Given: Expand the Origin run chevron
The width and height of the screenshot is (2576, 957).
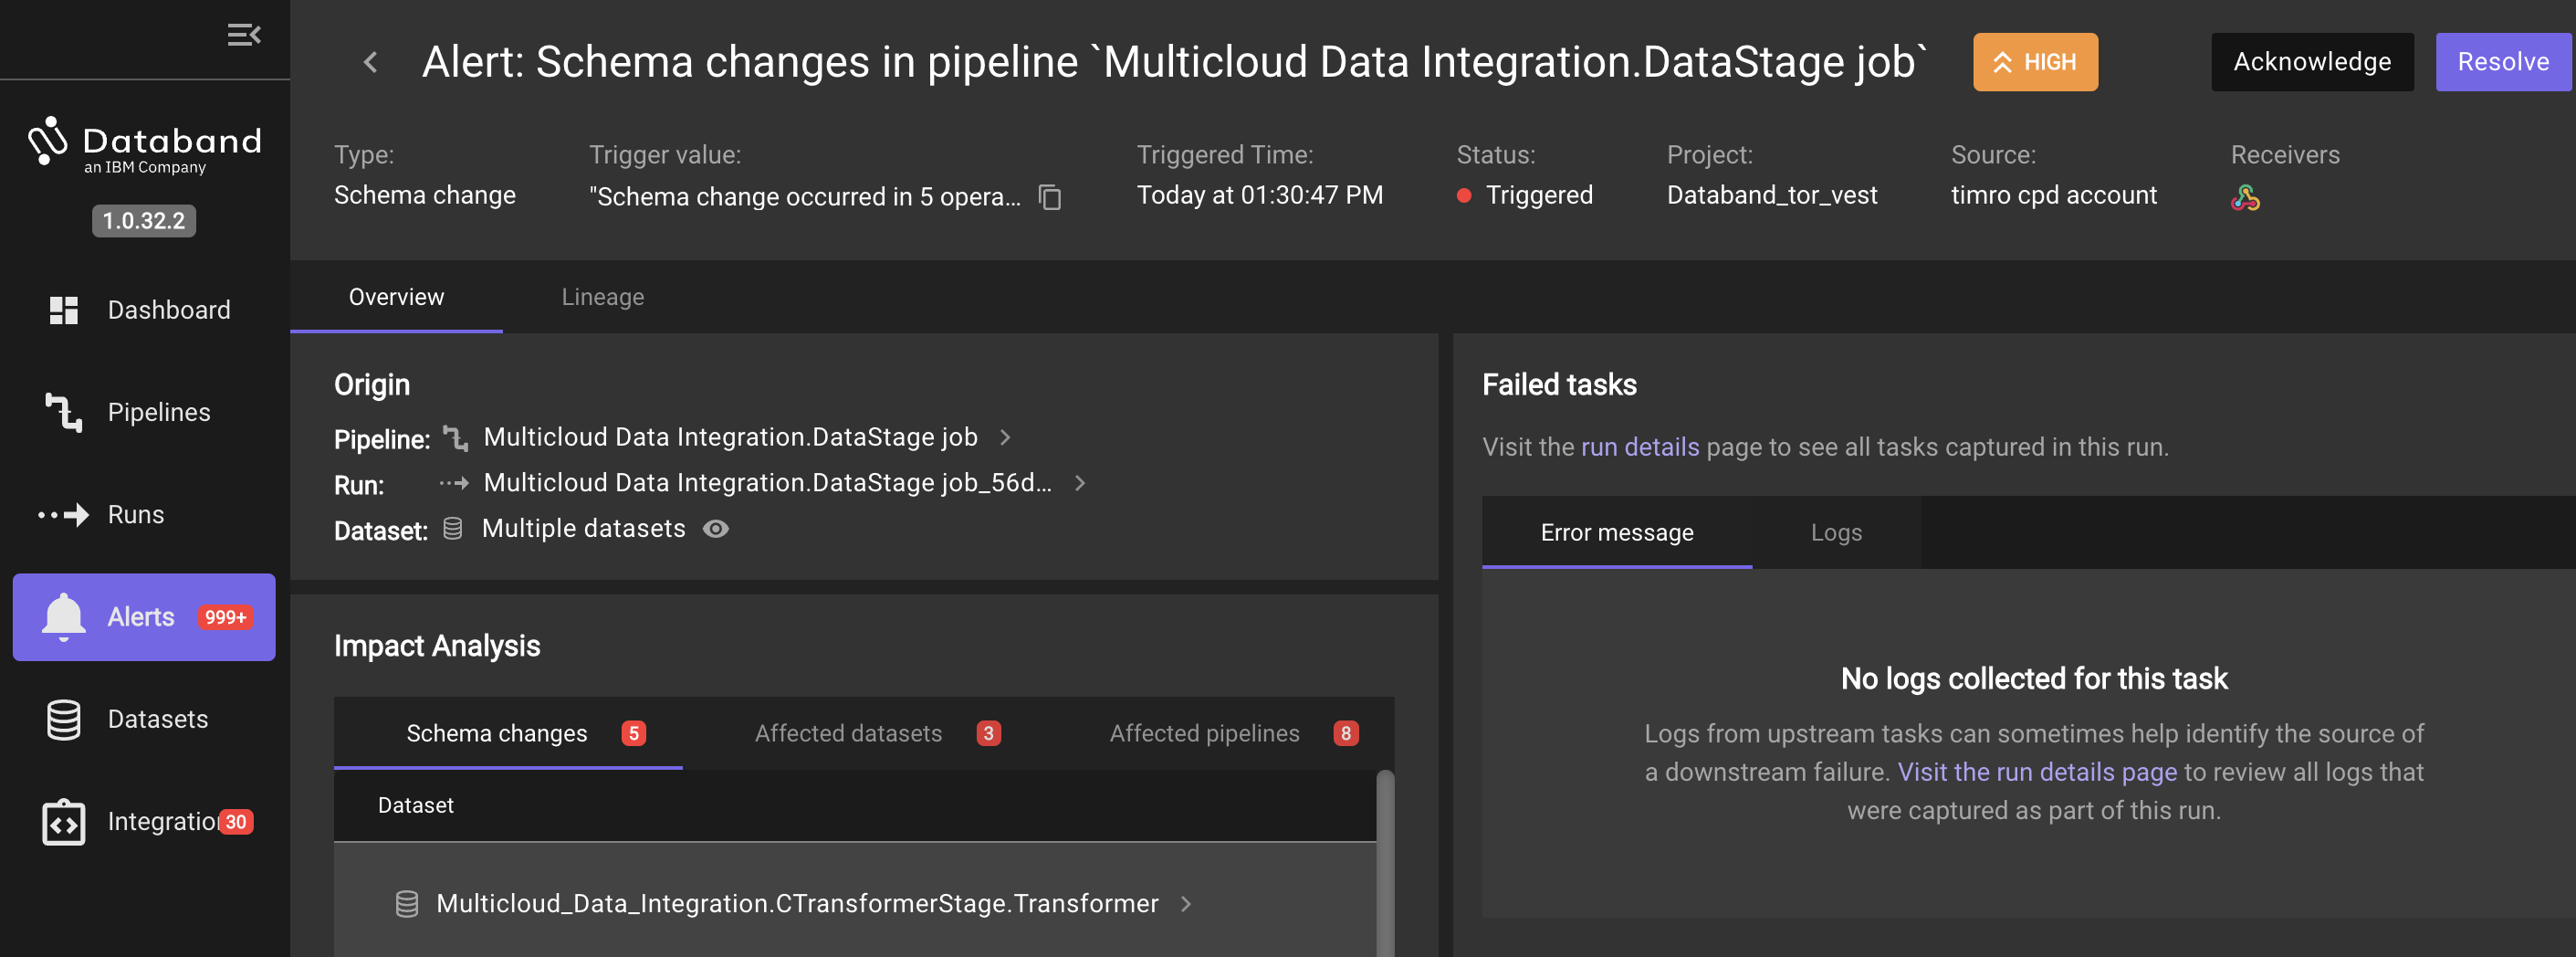Looking at the screenshot, I should [x=1080, y=483].
